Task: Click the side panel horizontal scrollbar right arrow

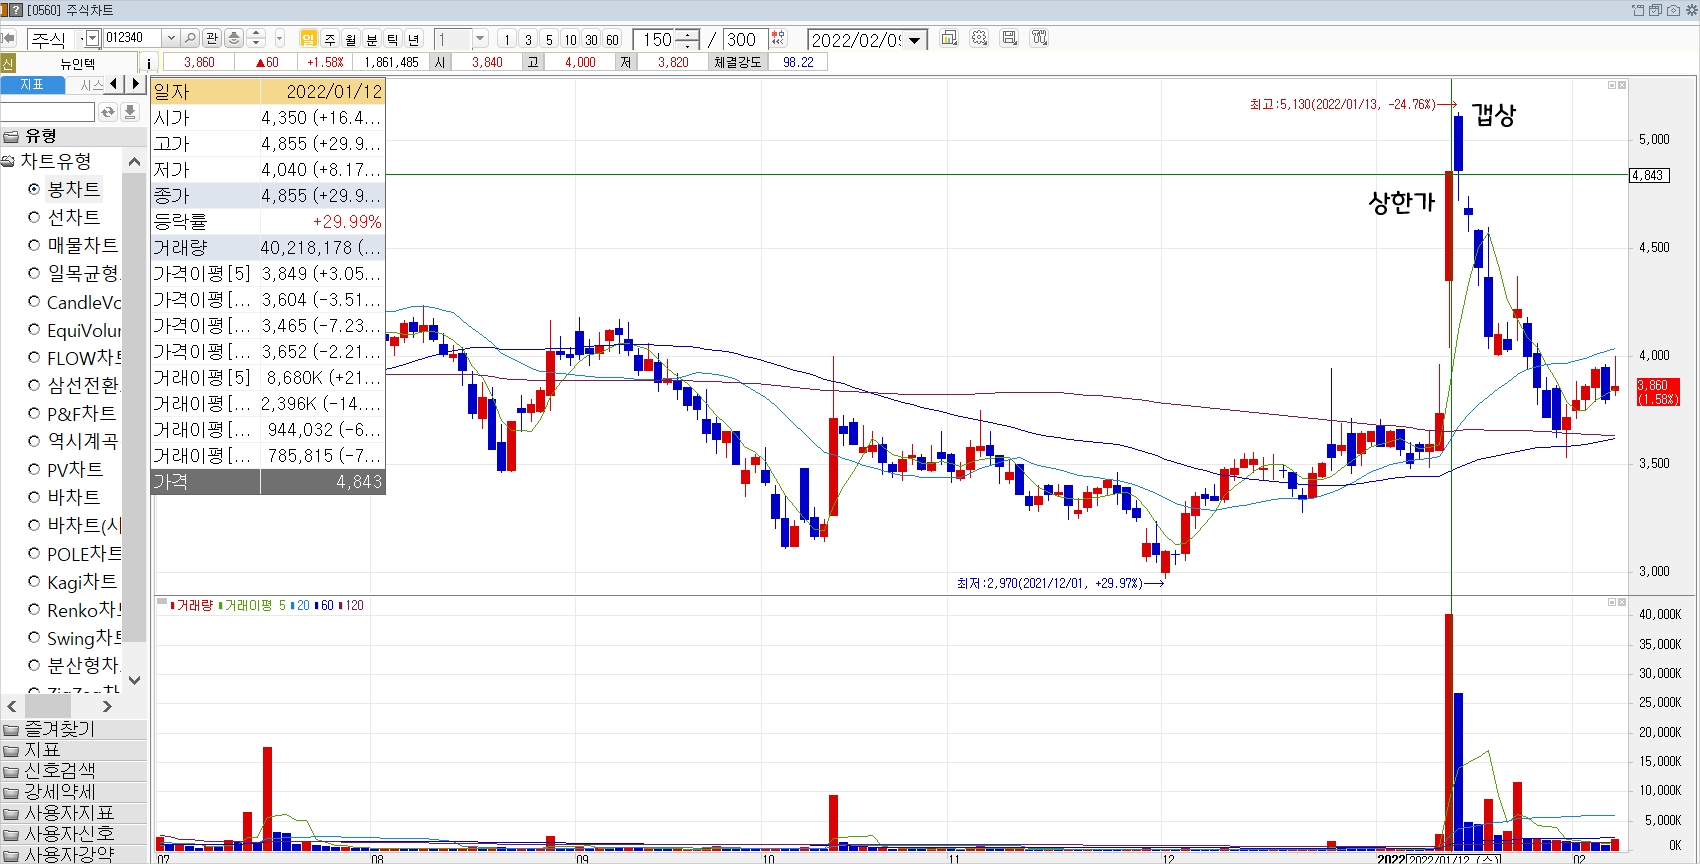Action: click(x=108, y=706)
